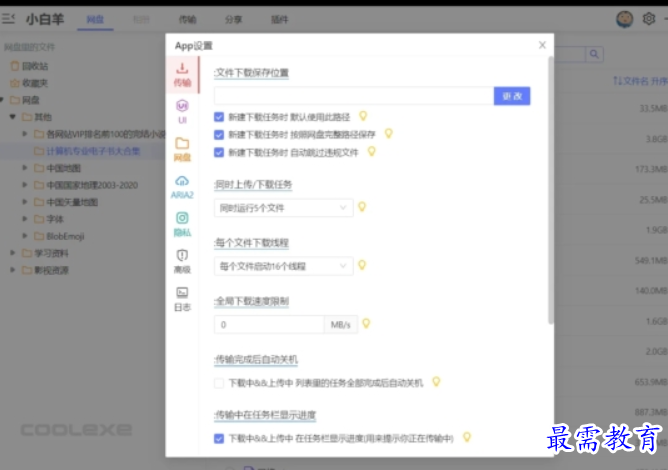Expand the 影视资源 folder arrow
The image size is (668, 470).
[x=13, y=270]
